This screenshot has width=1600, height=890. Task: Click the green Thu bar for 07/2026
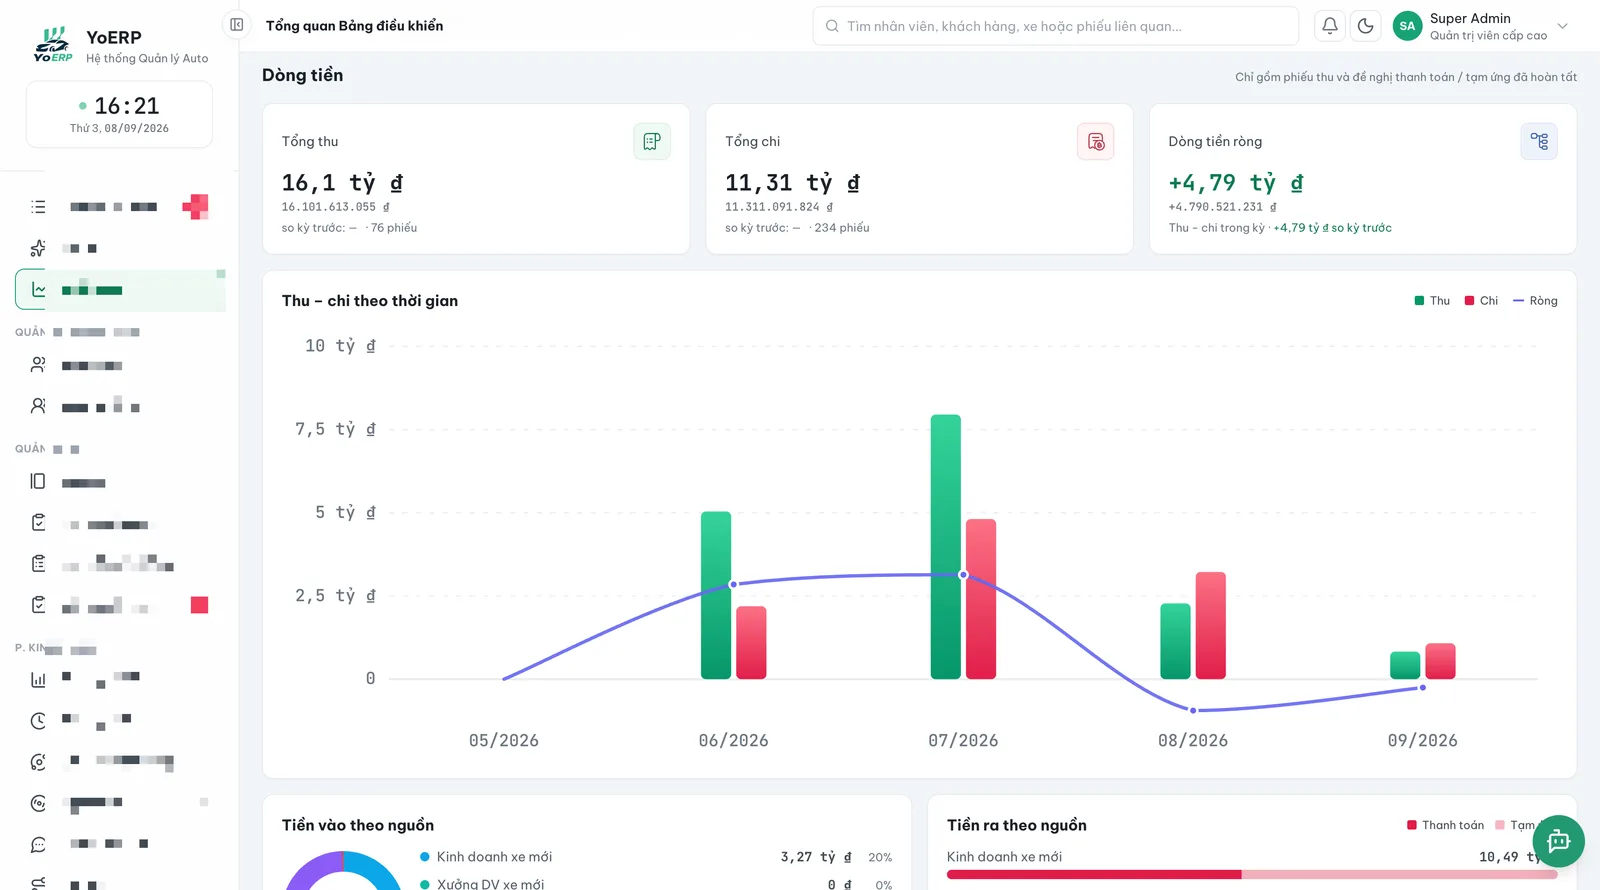point(946,547)
